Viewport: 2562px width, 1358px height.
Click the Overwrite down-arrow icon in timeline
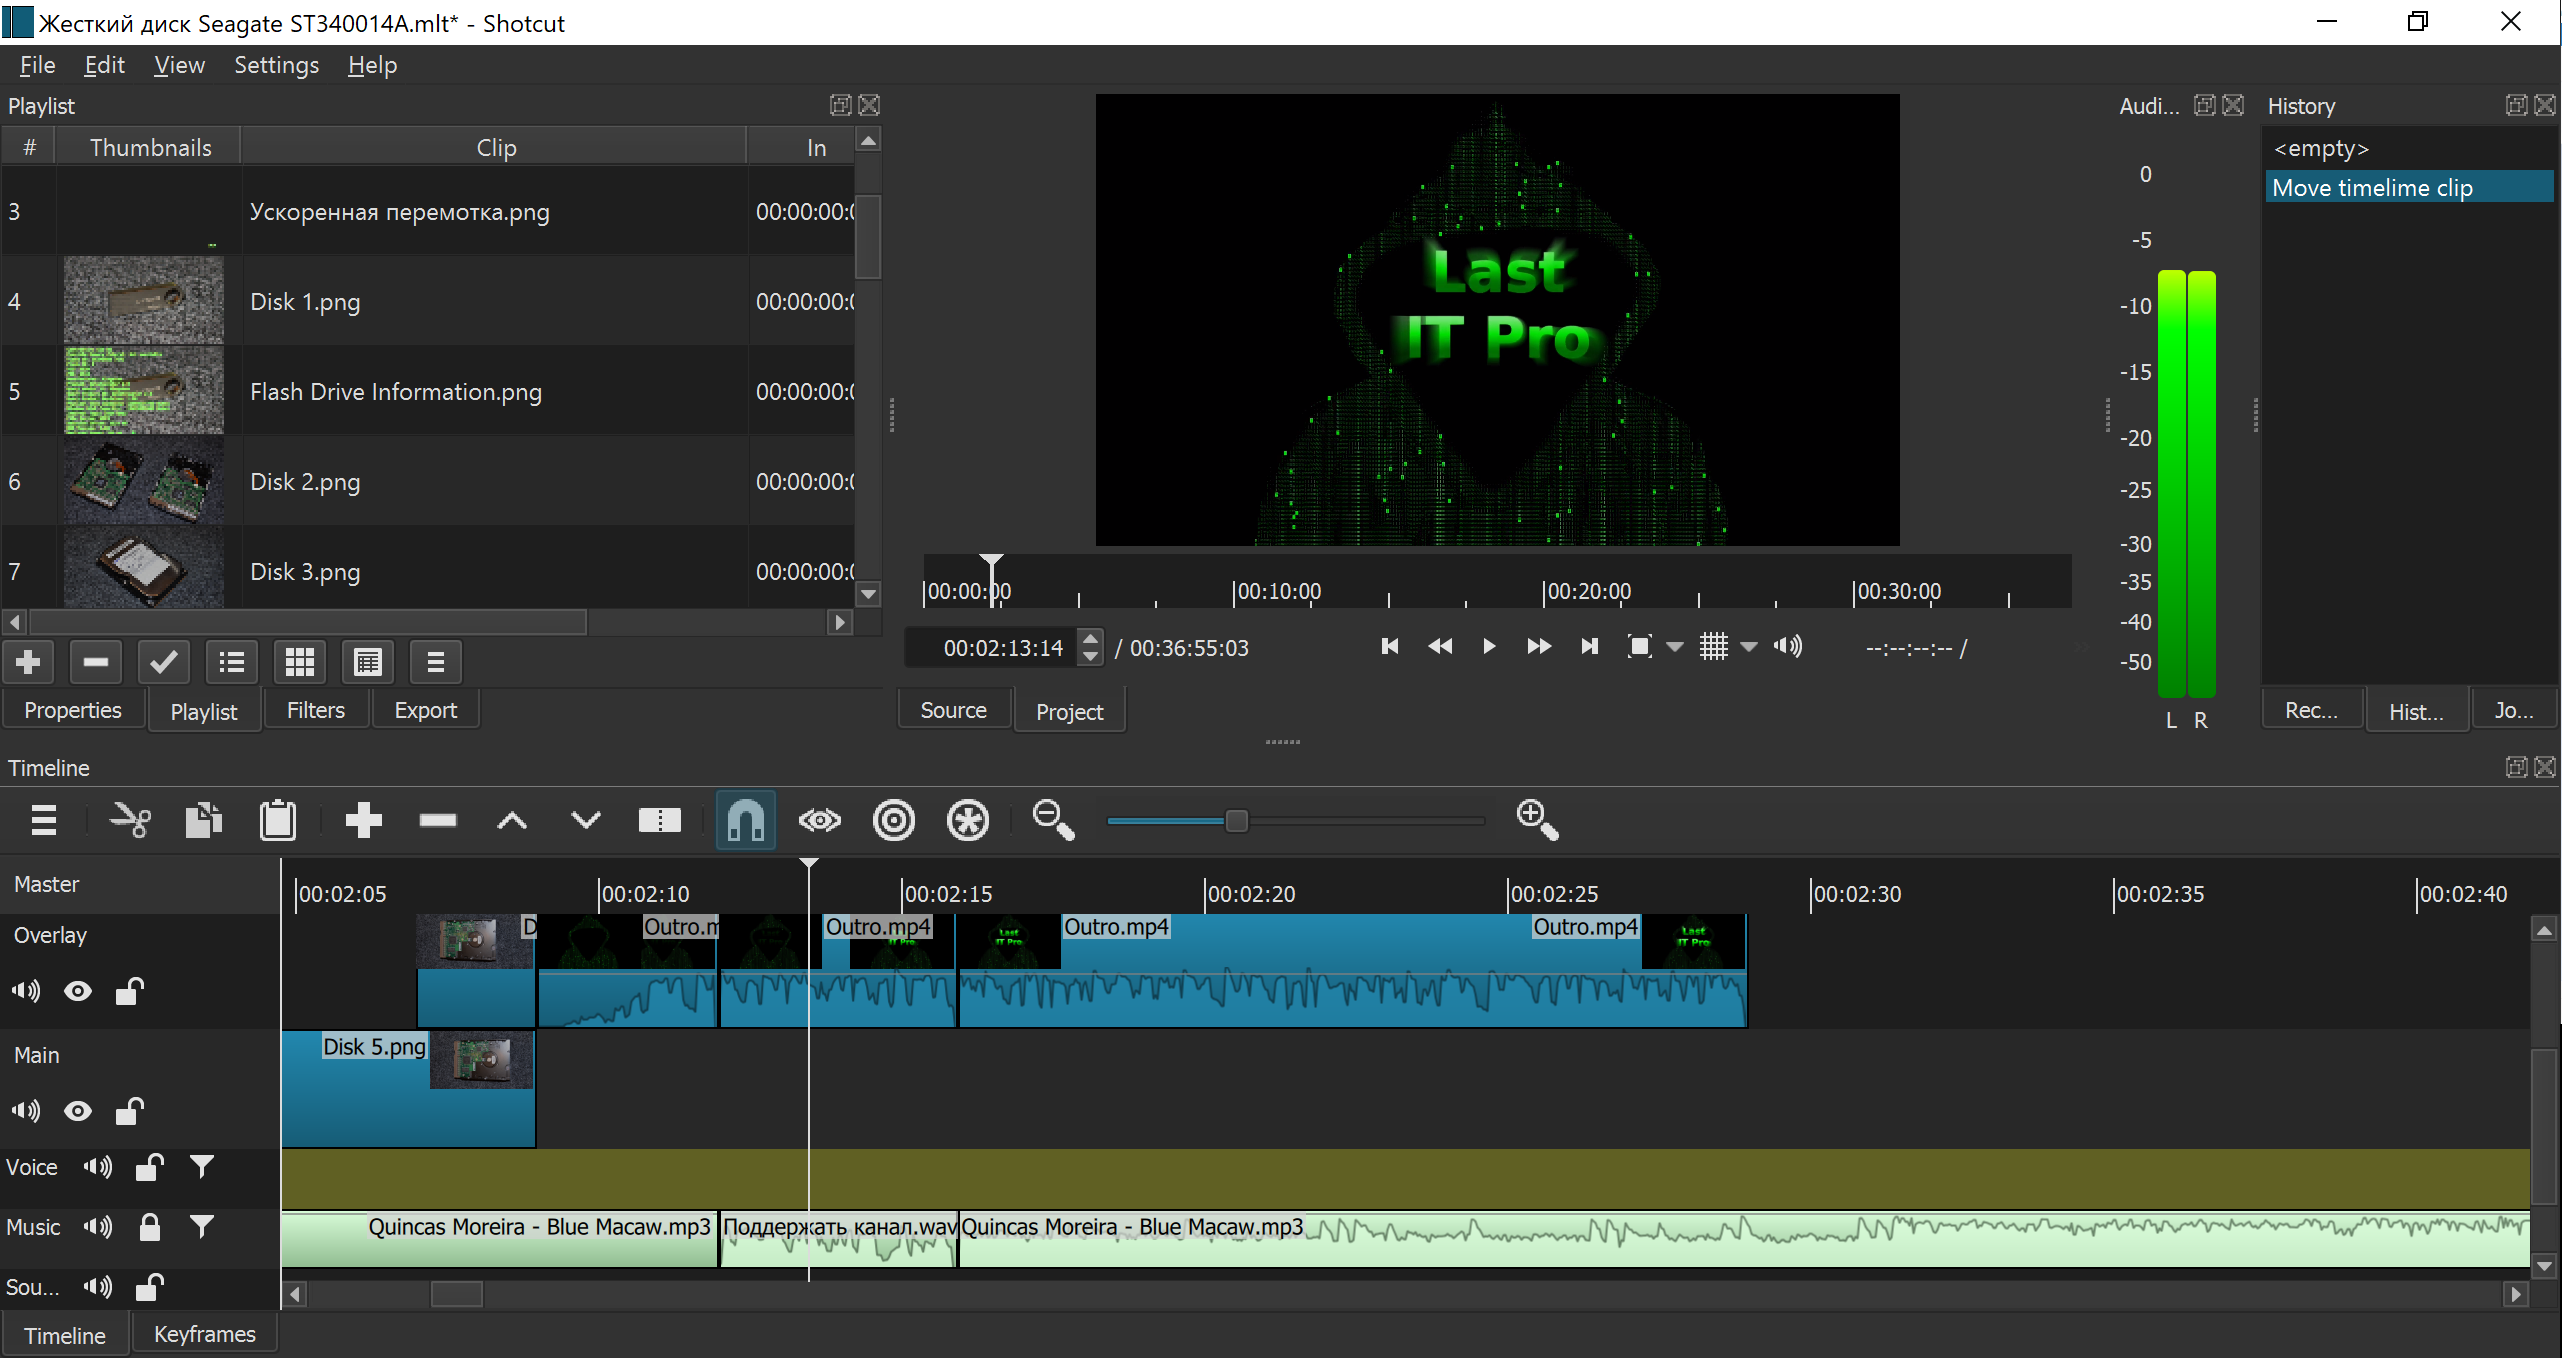586,821
